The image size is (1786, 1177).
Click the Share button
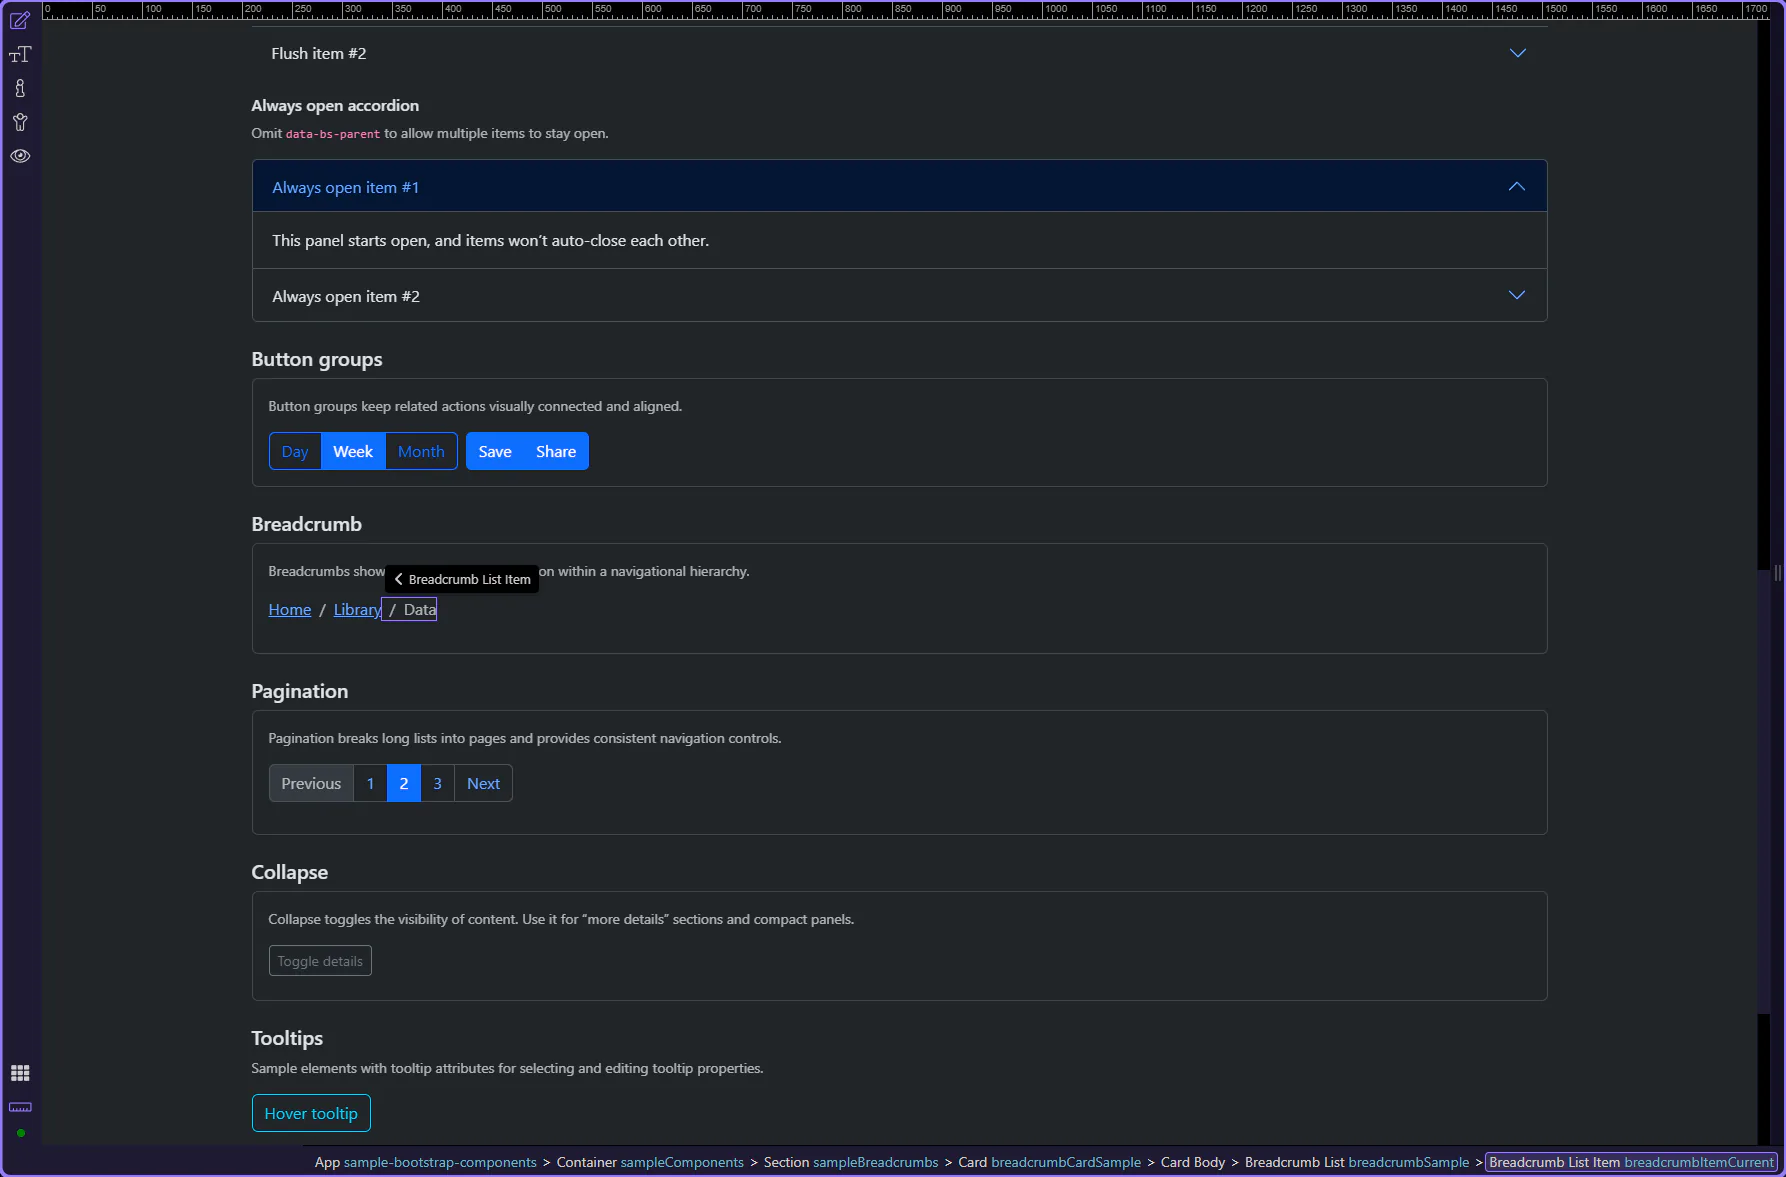(x=555, y=452)
